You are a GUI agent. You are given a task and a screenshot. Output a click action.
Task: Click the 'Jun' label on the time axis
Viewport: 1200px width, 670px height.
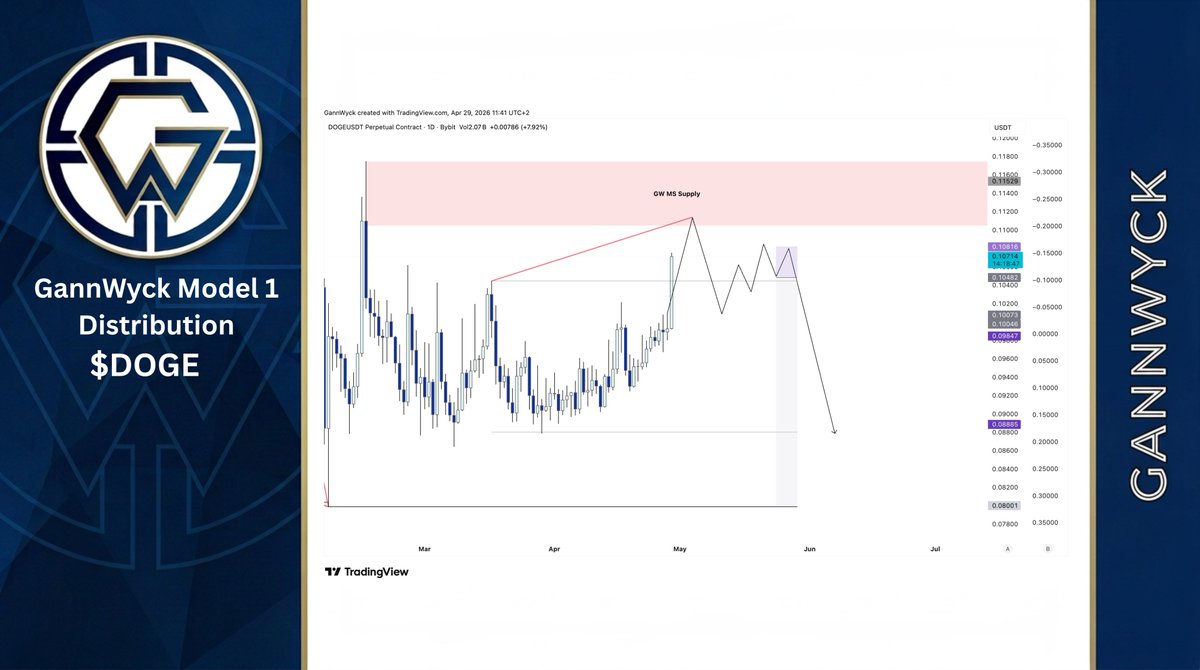coord(809,548)
